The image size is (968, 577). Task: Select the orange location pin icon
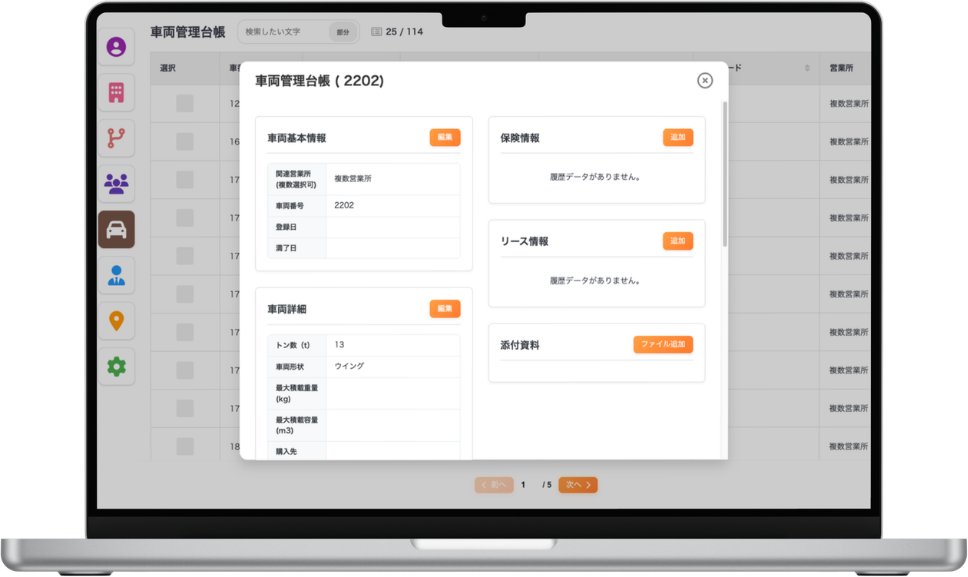(x=116, y=321)
